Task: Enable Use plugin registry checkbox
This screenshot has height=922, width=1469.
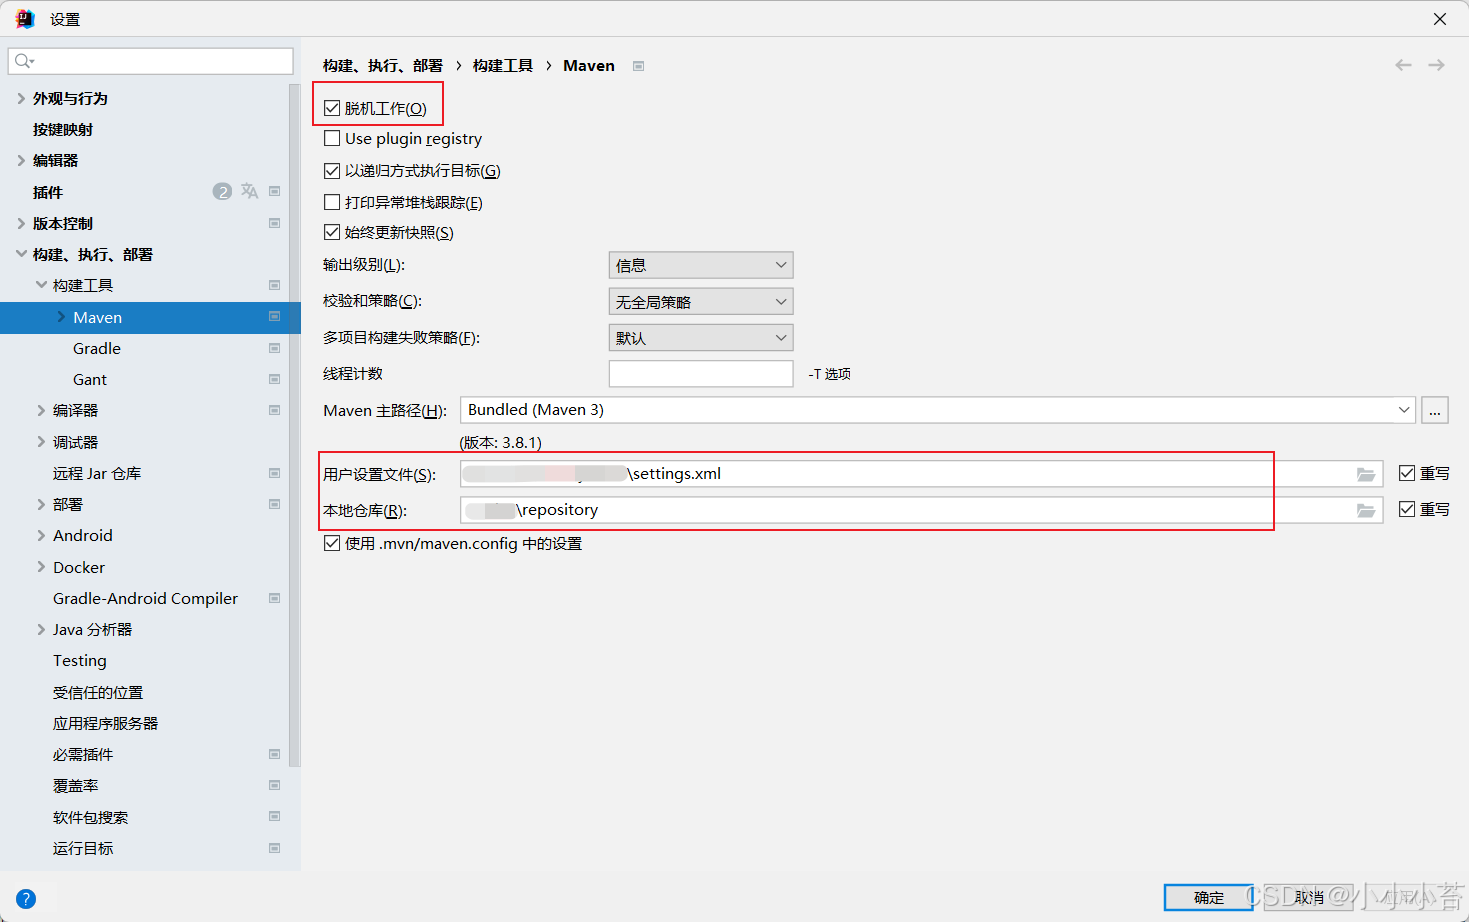Action: coord(332,138)
